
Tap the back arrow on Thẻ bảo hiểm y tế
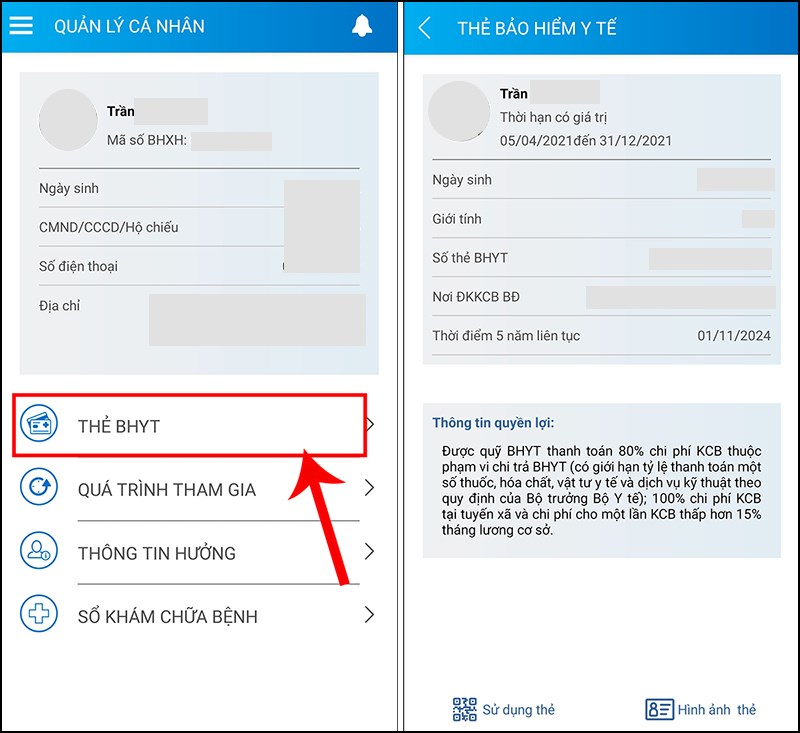425,28
